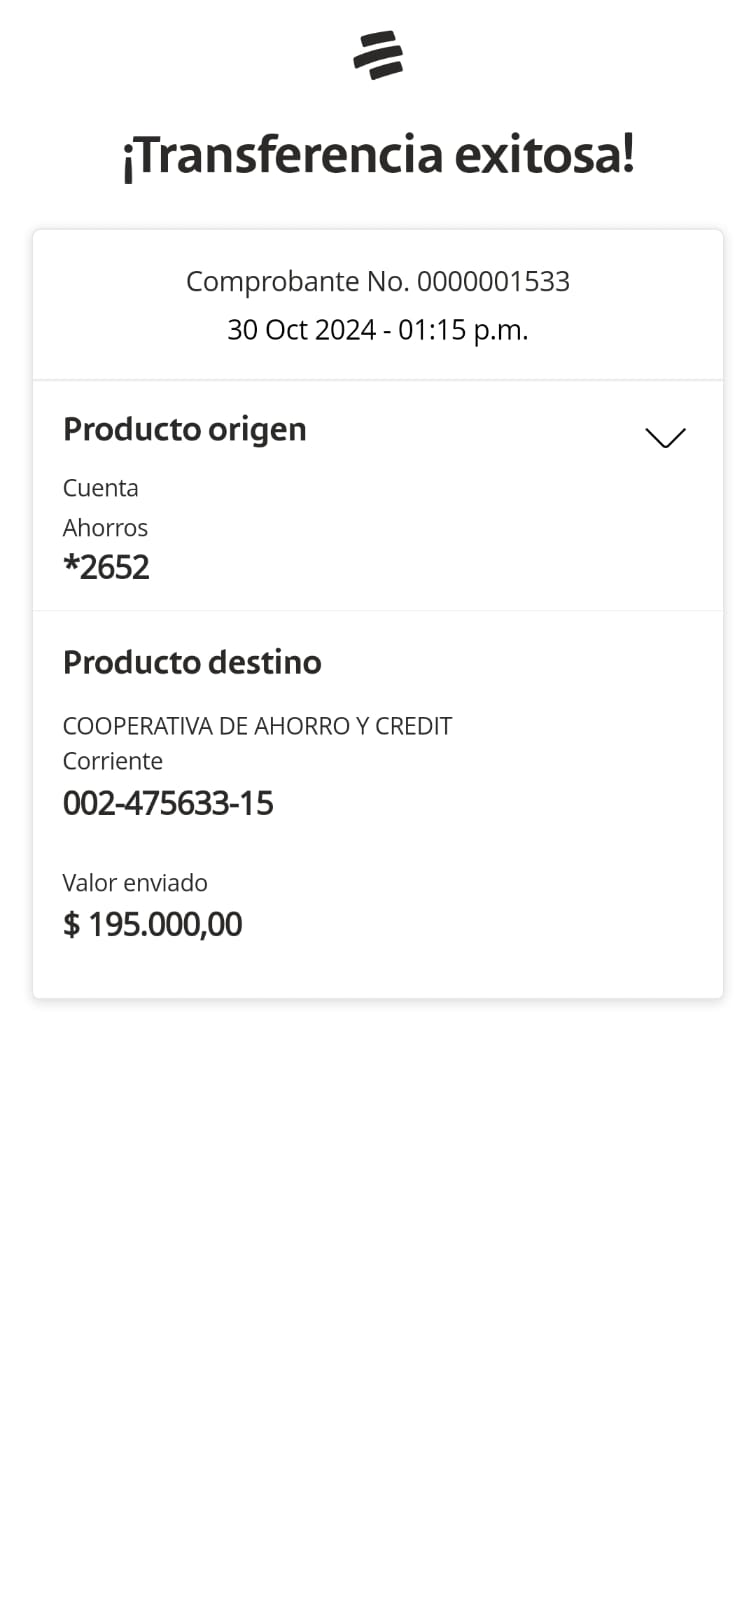Click the Bancolombia logo icon at top

(378, 55)
